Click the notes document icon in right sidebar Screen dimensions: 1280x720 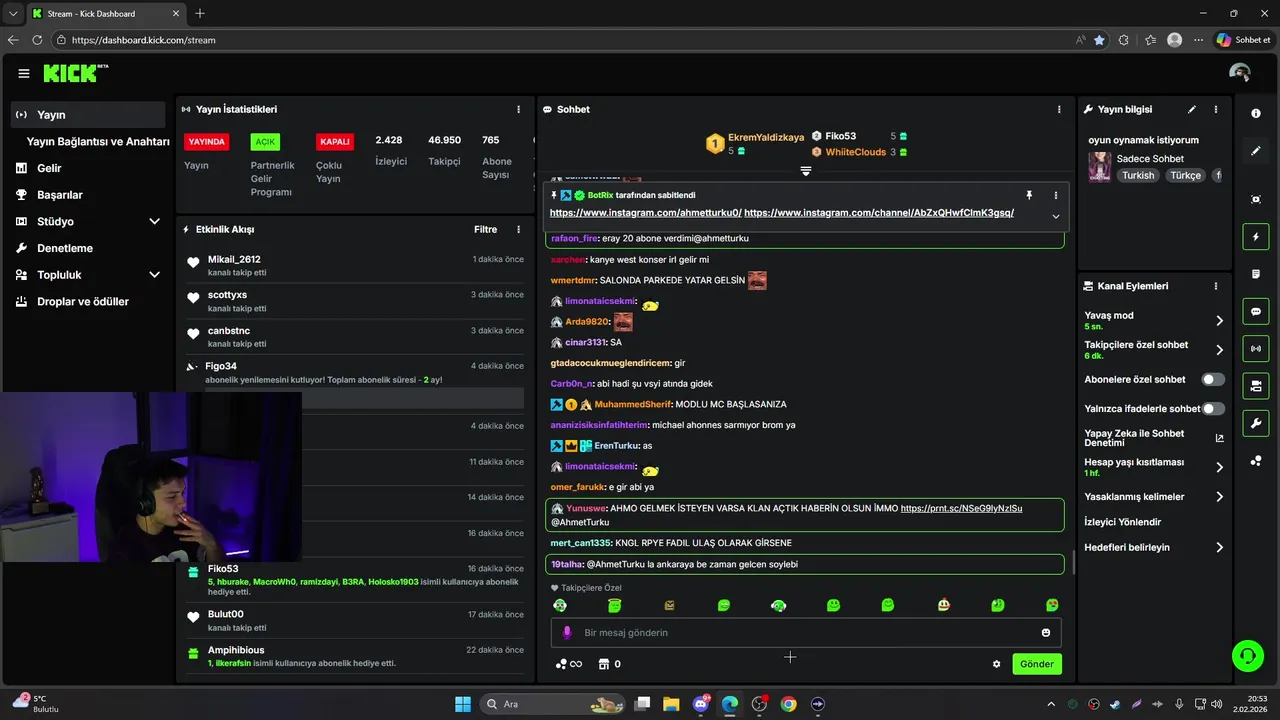pyautogui.click(x=1256, y=274)
